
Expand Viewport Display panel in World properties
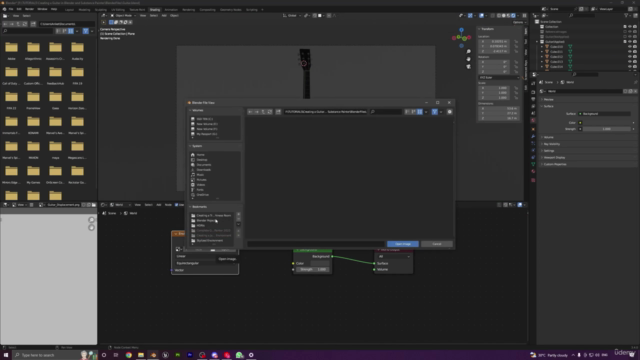point(554,158)
